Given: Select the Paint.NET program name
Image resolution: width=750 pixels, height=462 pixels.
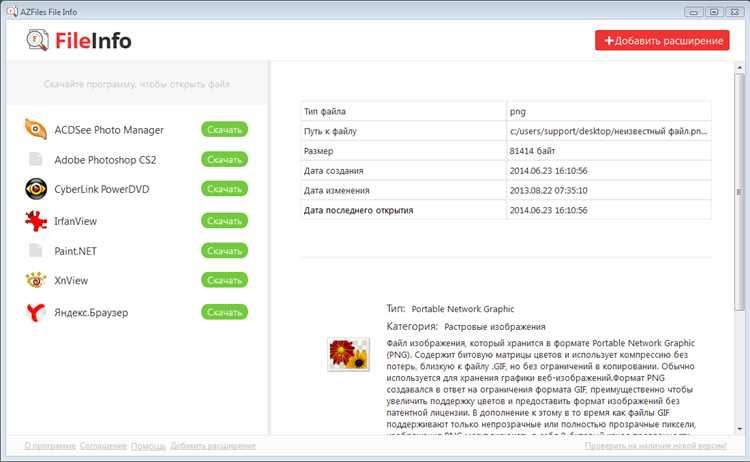Looking at the screenshot, I should (76, 251).
